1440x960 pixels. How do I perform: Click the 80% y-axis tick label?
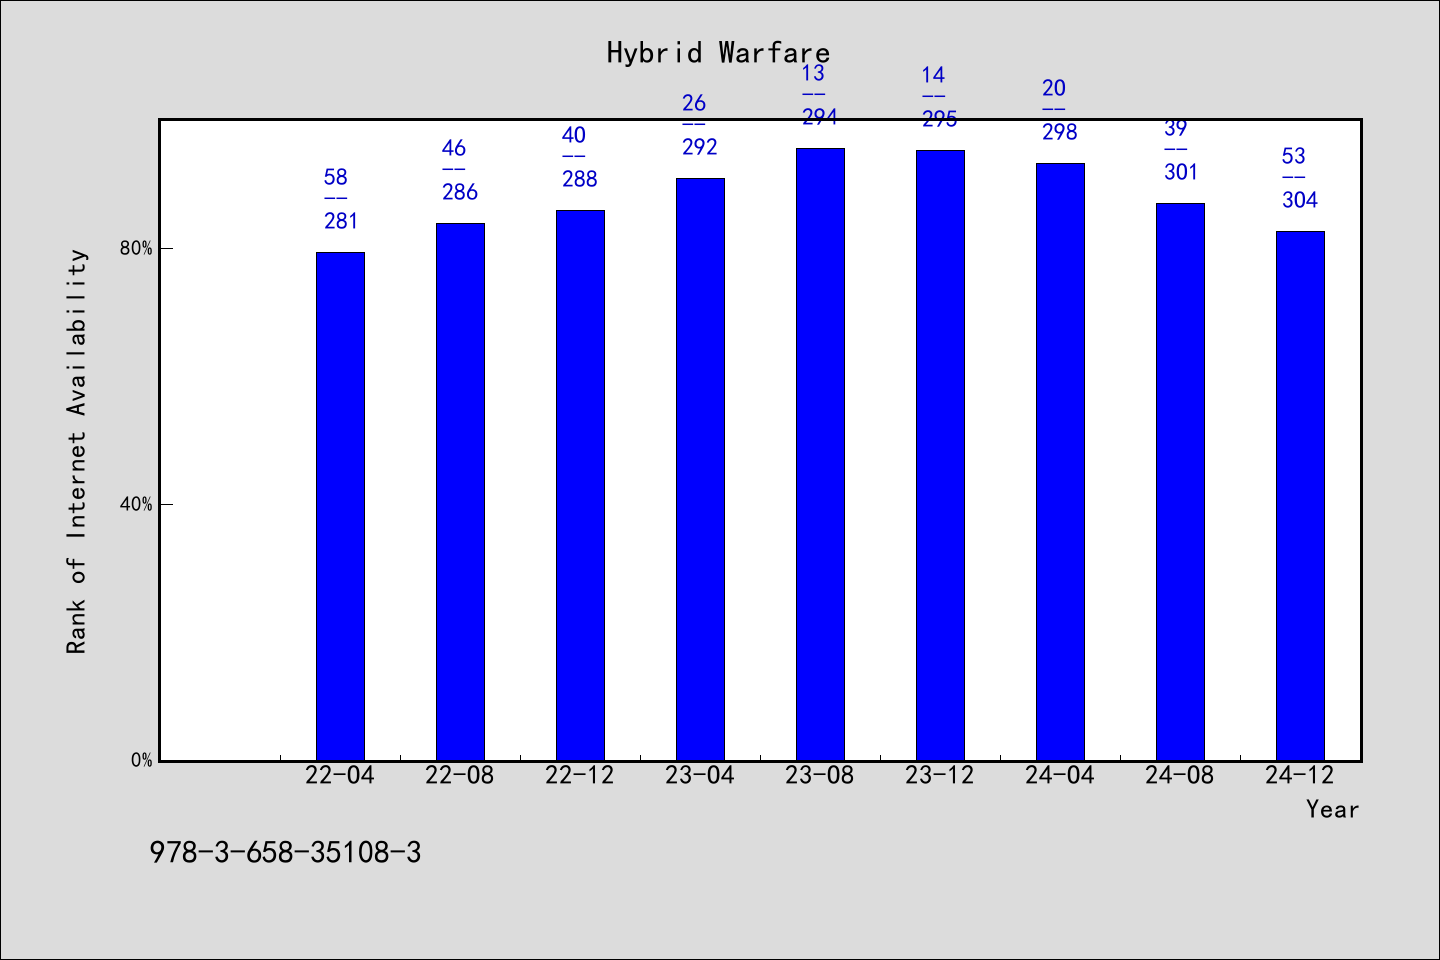pos(136,248)
